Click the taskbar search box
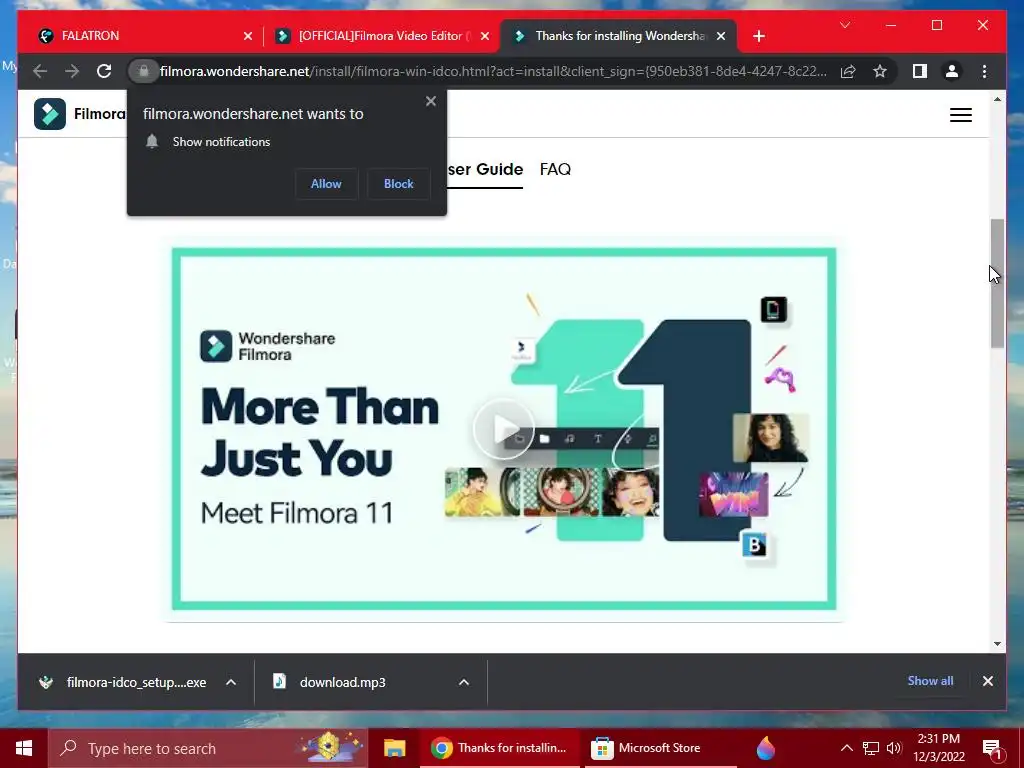The width and height of the screenshot is (1024, 768). pyautogui.click(x=208, y=748)
